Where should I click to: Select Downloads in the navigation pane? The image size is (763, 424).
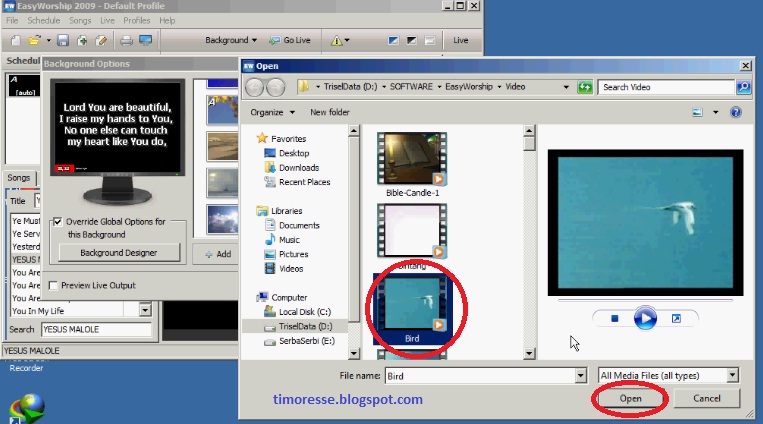click(x=299, y=168)
